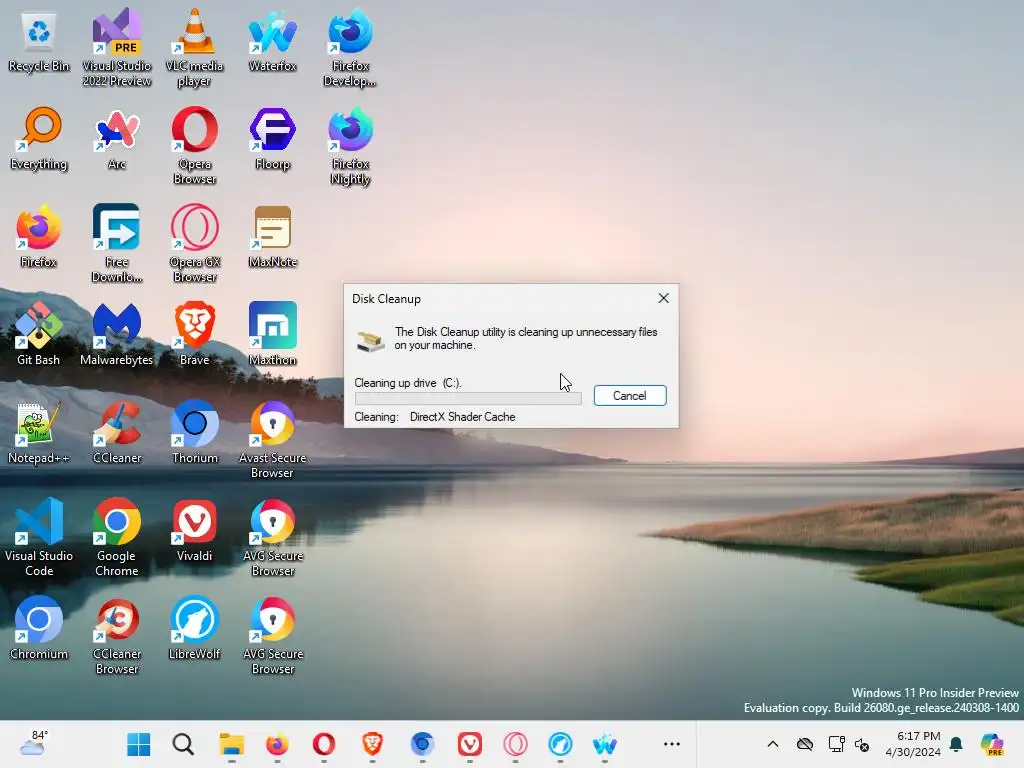Select the VLC media player shortcut
Image resolution: width=1024 pixels, height=768 pixels.
pyautogui.click(x=195, y=48)
